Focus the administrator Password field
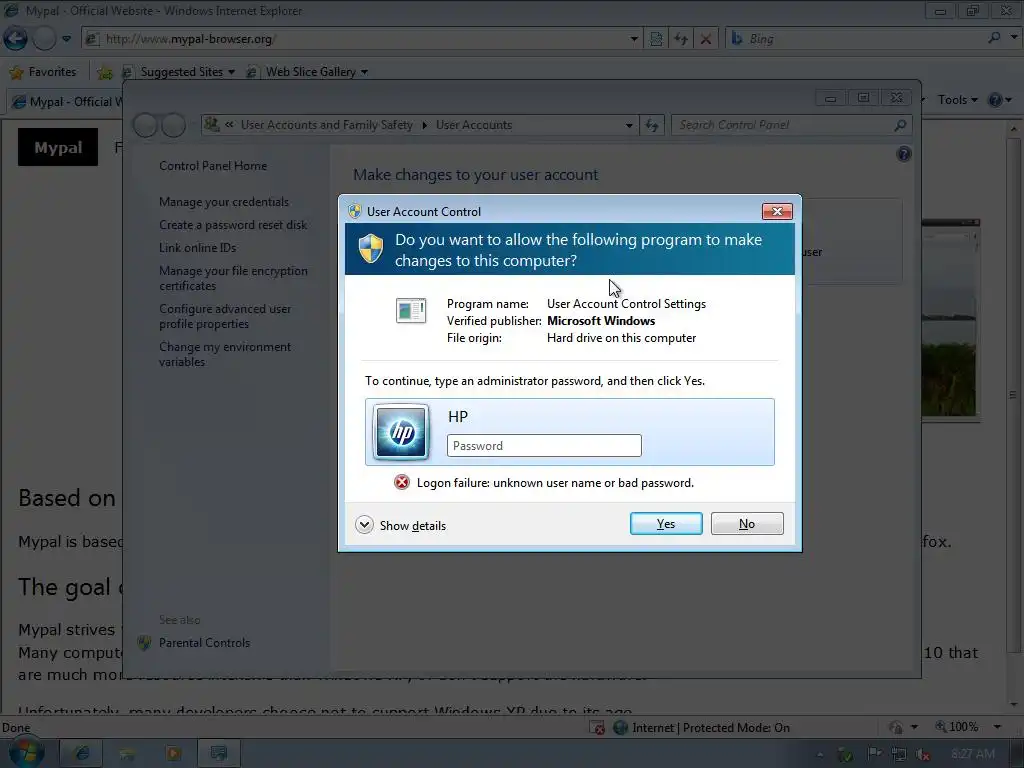This screenshot has height=768, width=1024. [x=544, y=445]
